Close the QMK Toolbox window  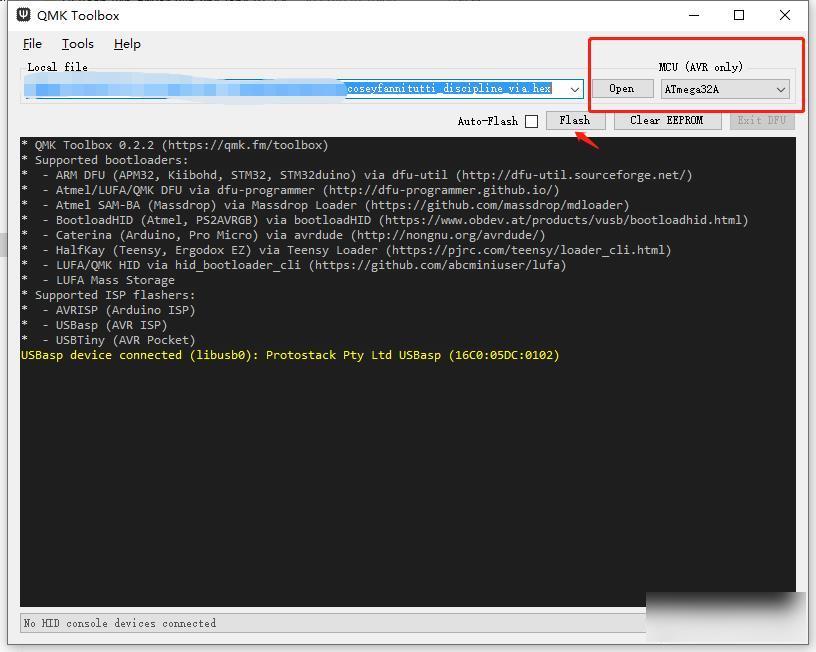(x=785, y=15)
